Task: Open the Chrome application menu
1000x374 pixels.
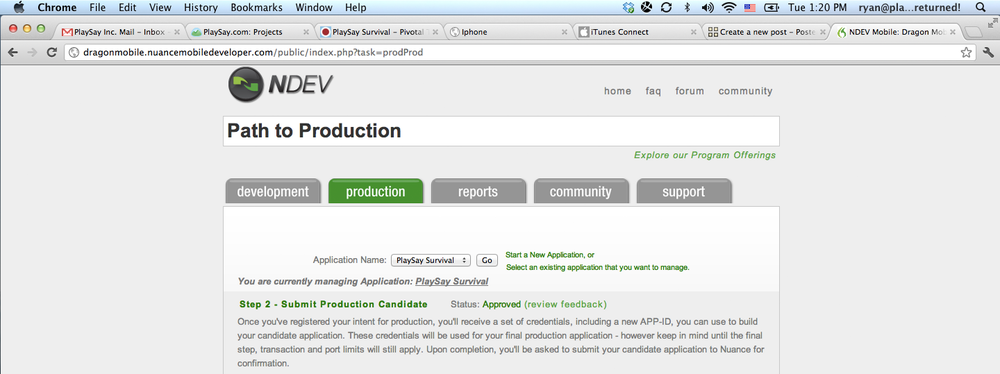Action: [57, 8]
